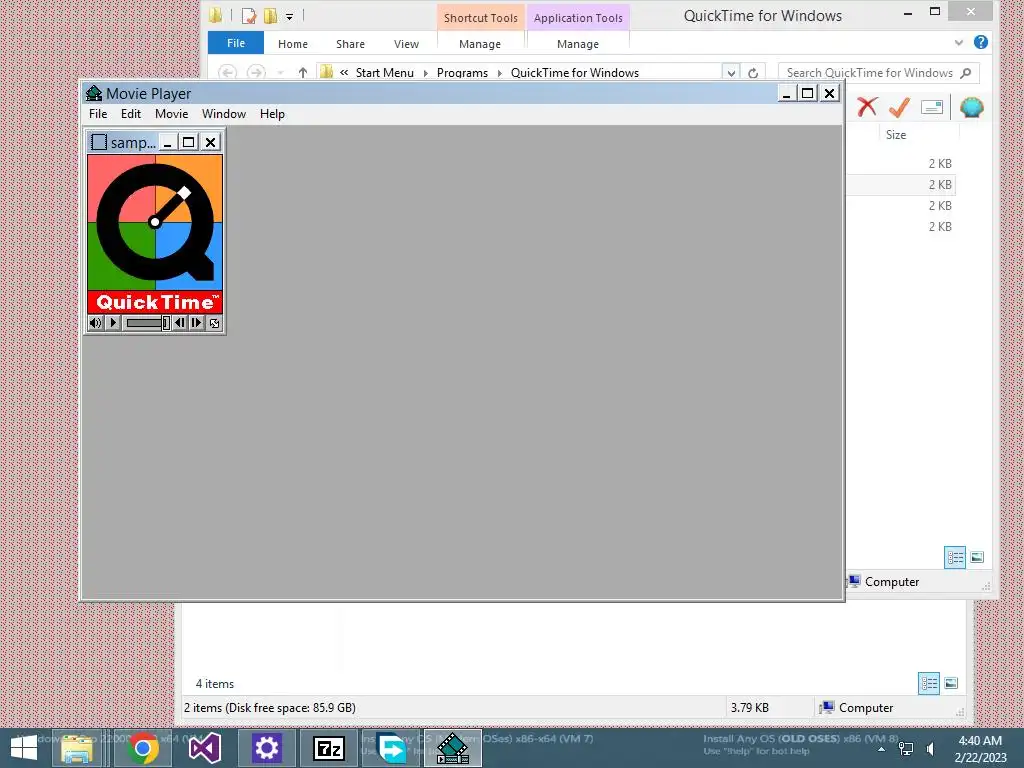Toggle Details view in the '4 items' window

(x=929, y=683)
